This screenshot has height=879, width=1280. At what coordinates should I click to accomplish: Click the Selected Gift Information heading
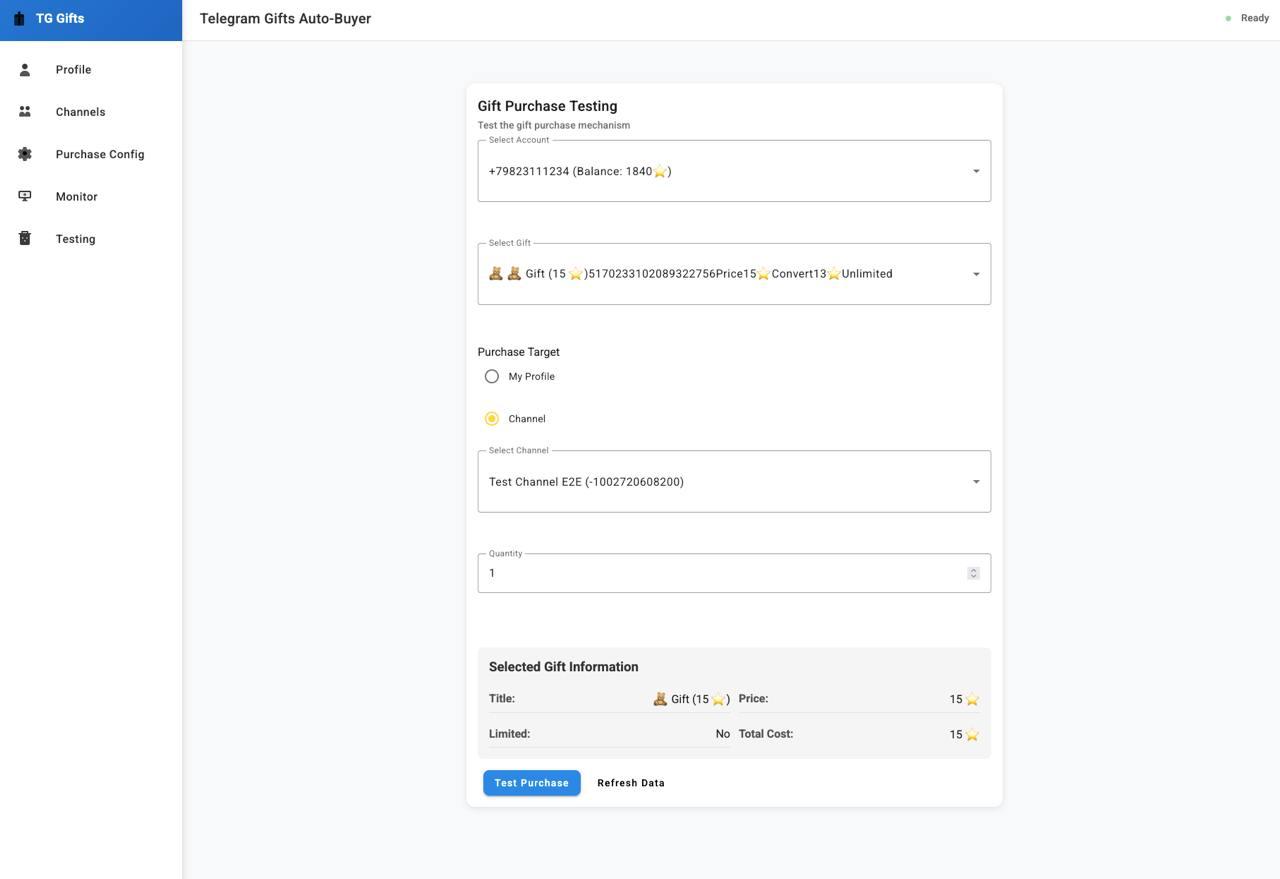(563, 667)
